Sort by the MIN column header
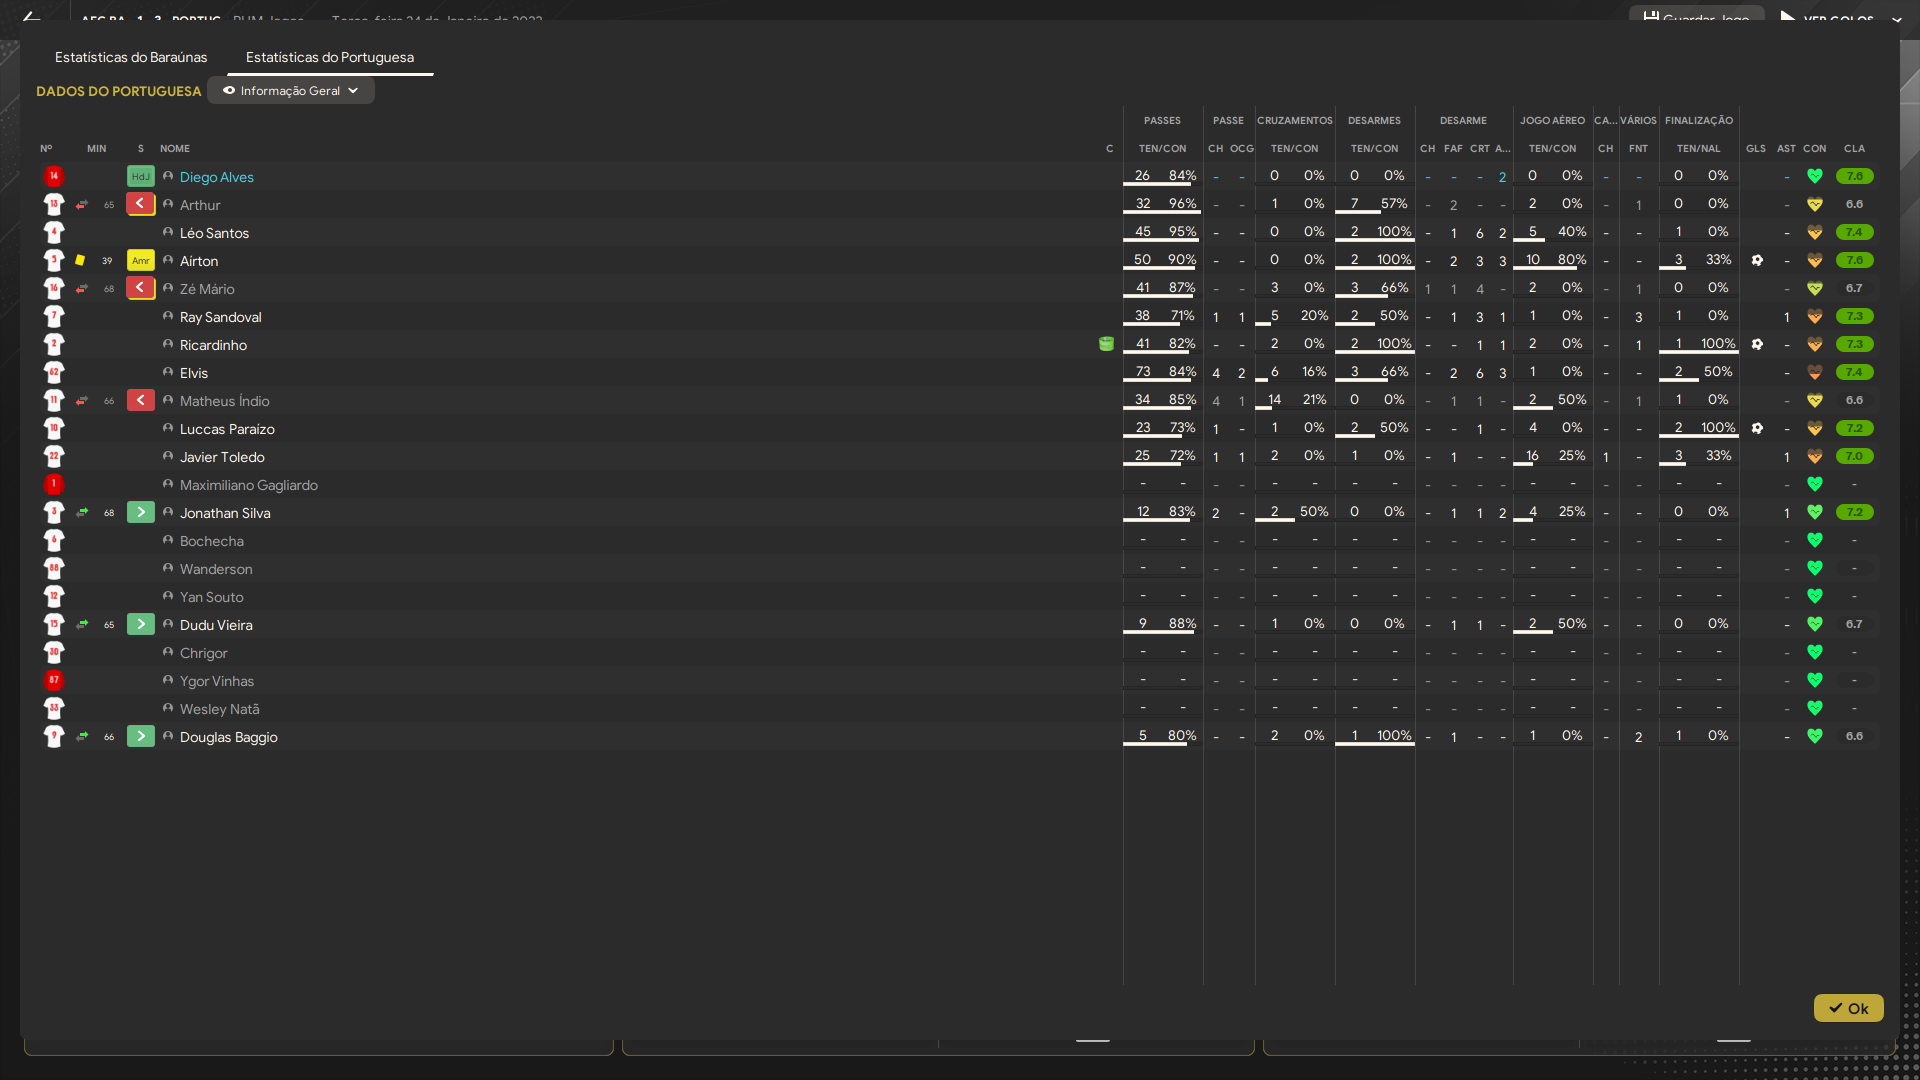This screenshot has height=1080, width=1920. coord(96,148)
